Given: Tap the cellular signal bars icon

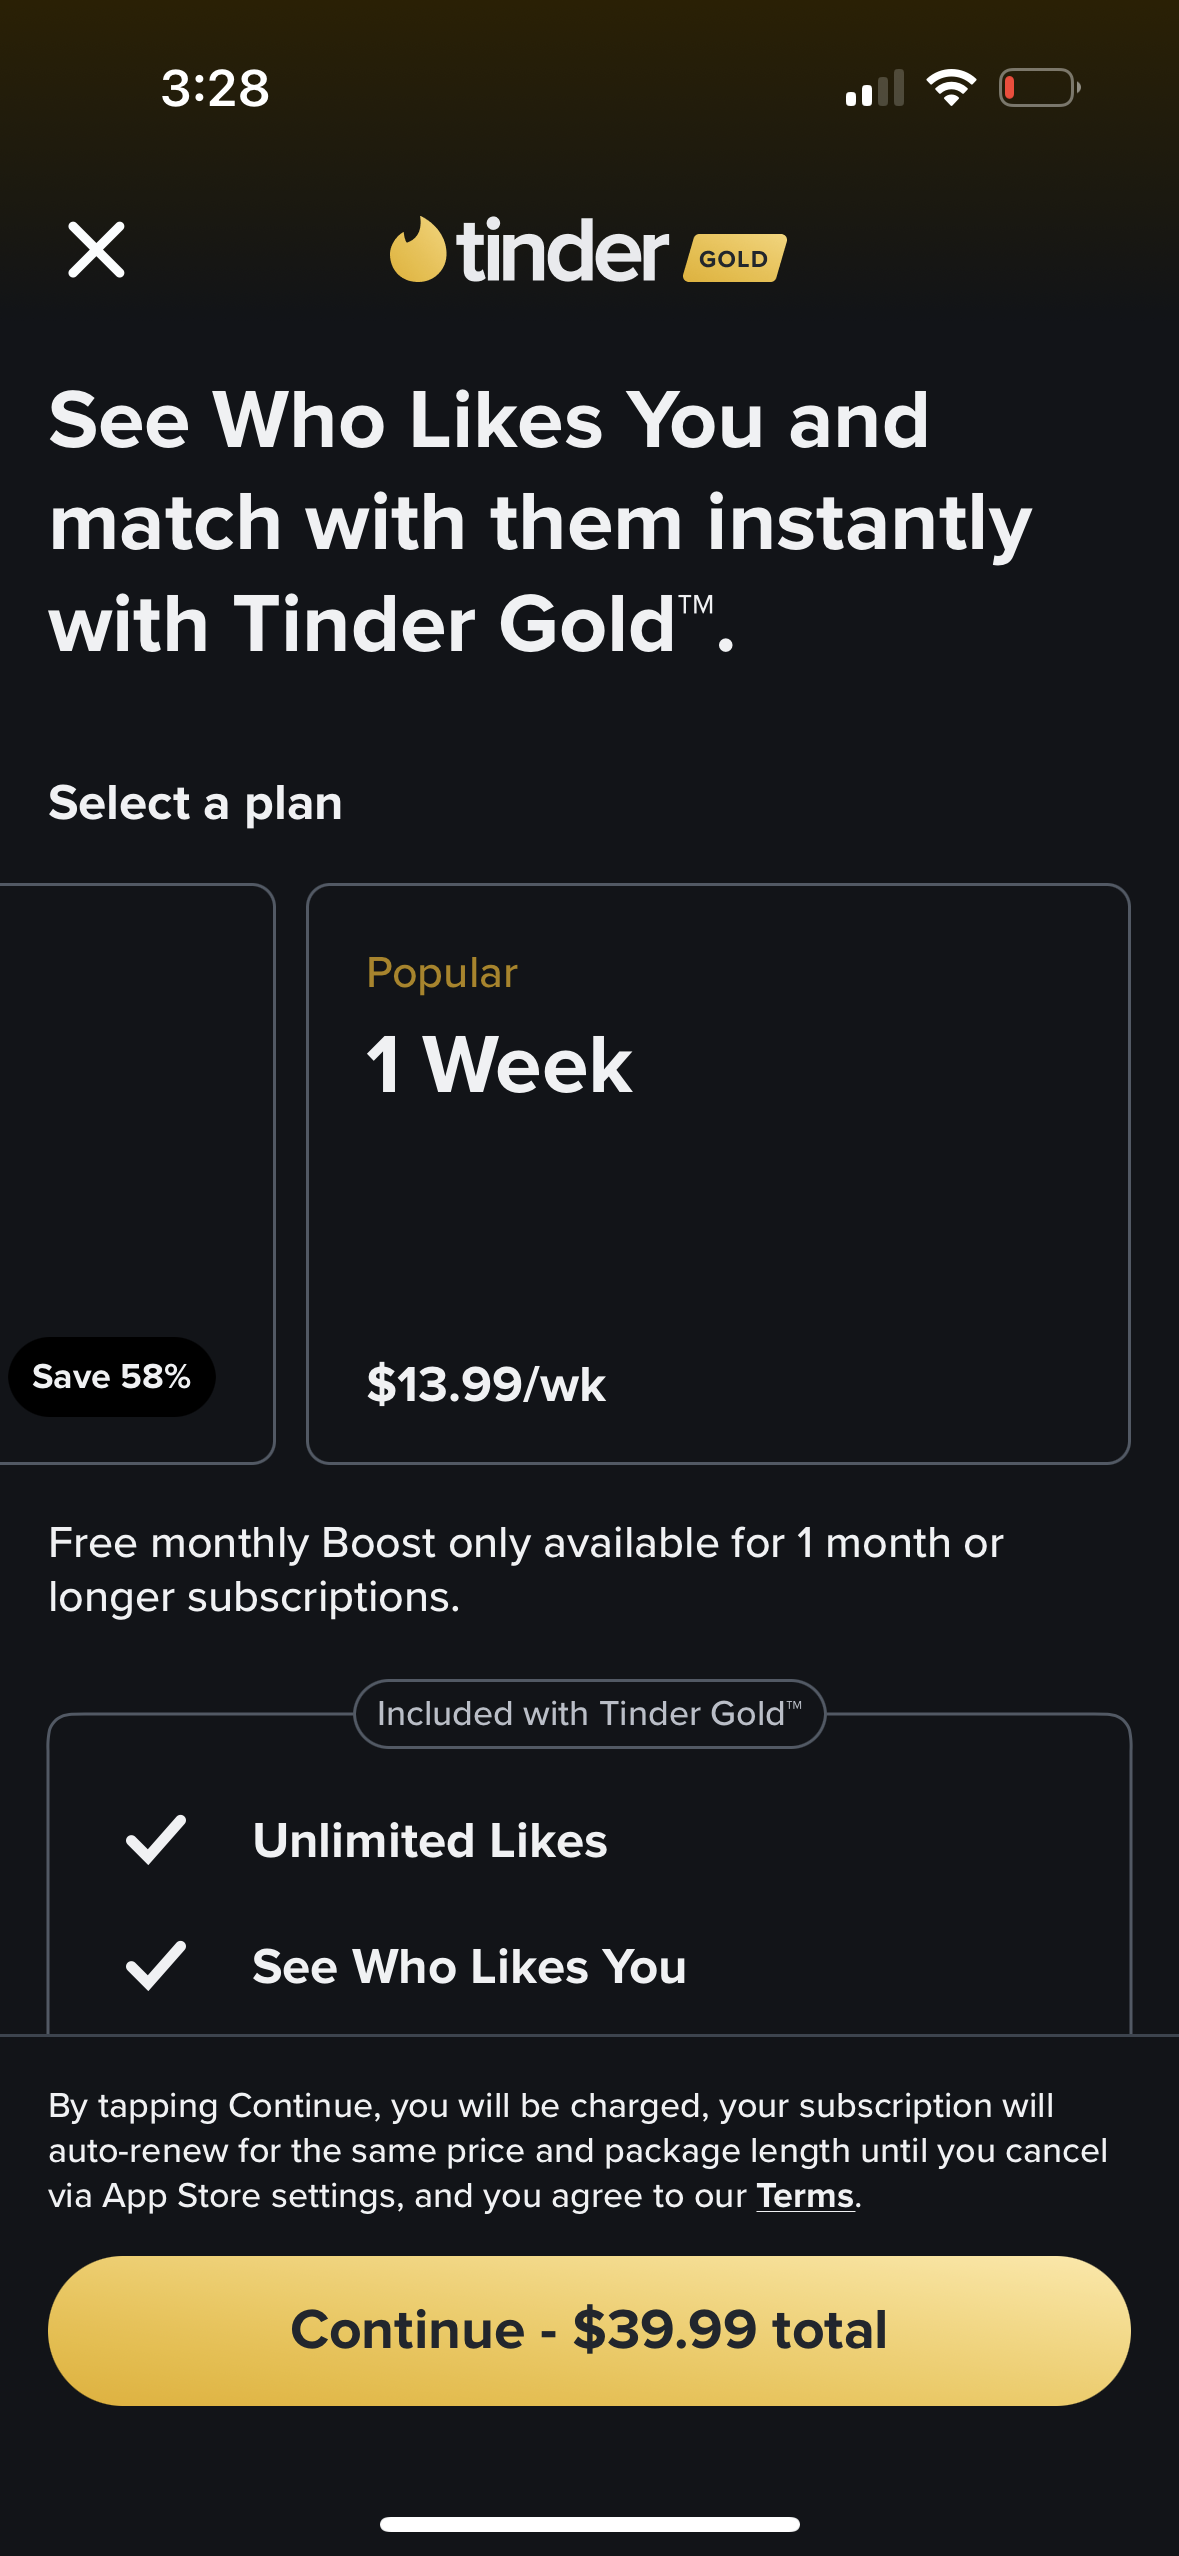Looking at the screenshot, I should tap(875, 88).
